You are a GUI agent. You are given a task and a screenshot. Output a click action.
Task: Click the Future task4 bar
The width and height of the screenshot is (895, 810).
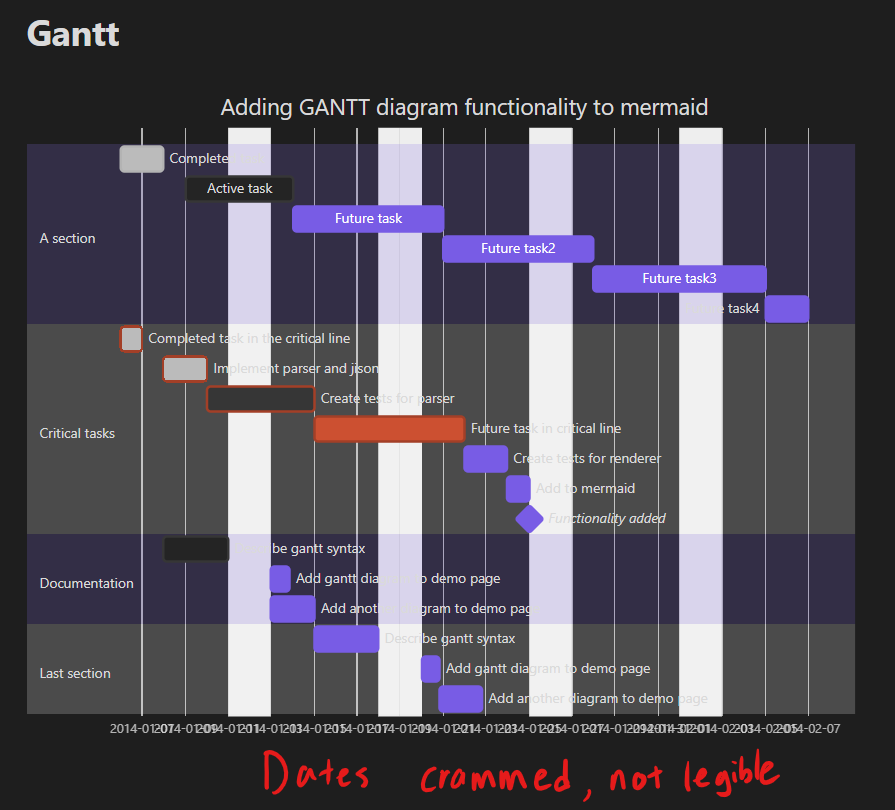pyautogui.click(x=786, y=308)
